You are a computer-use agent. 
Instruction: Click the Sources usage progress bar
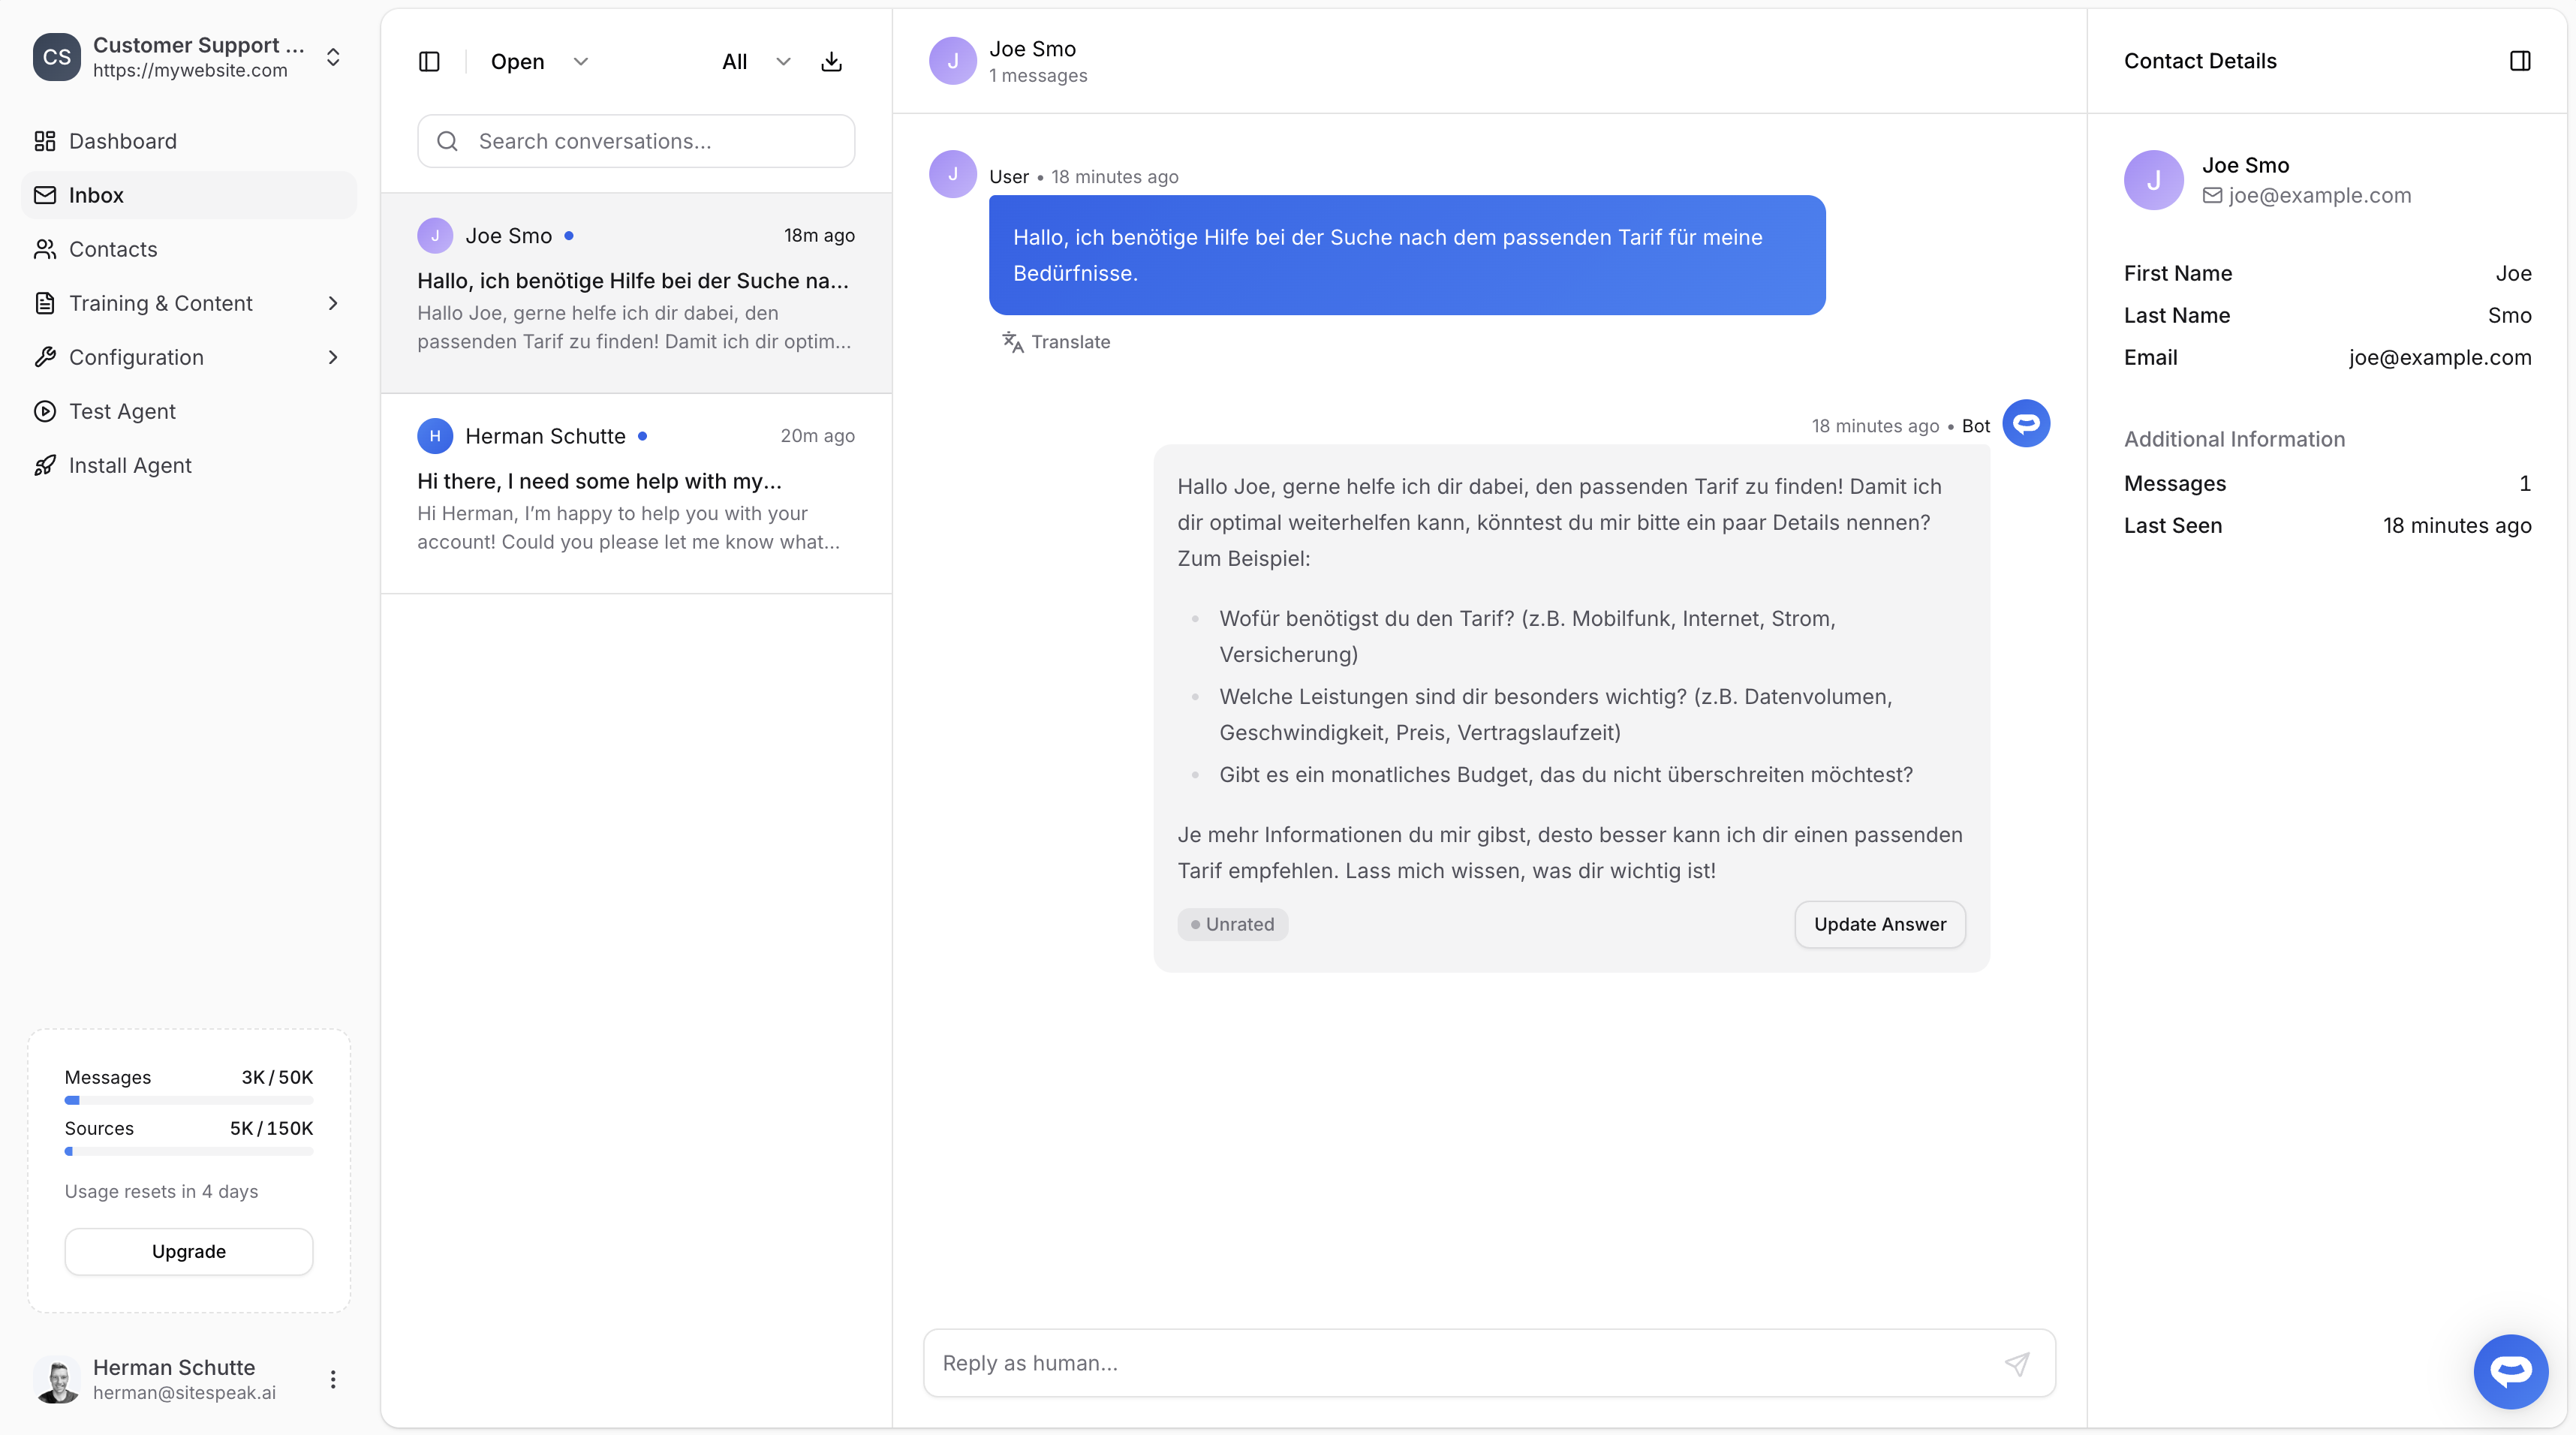(x=188, y=1151)
